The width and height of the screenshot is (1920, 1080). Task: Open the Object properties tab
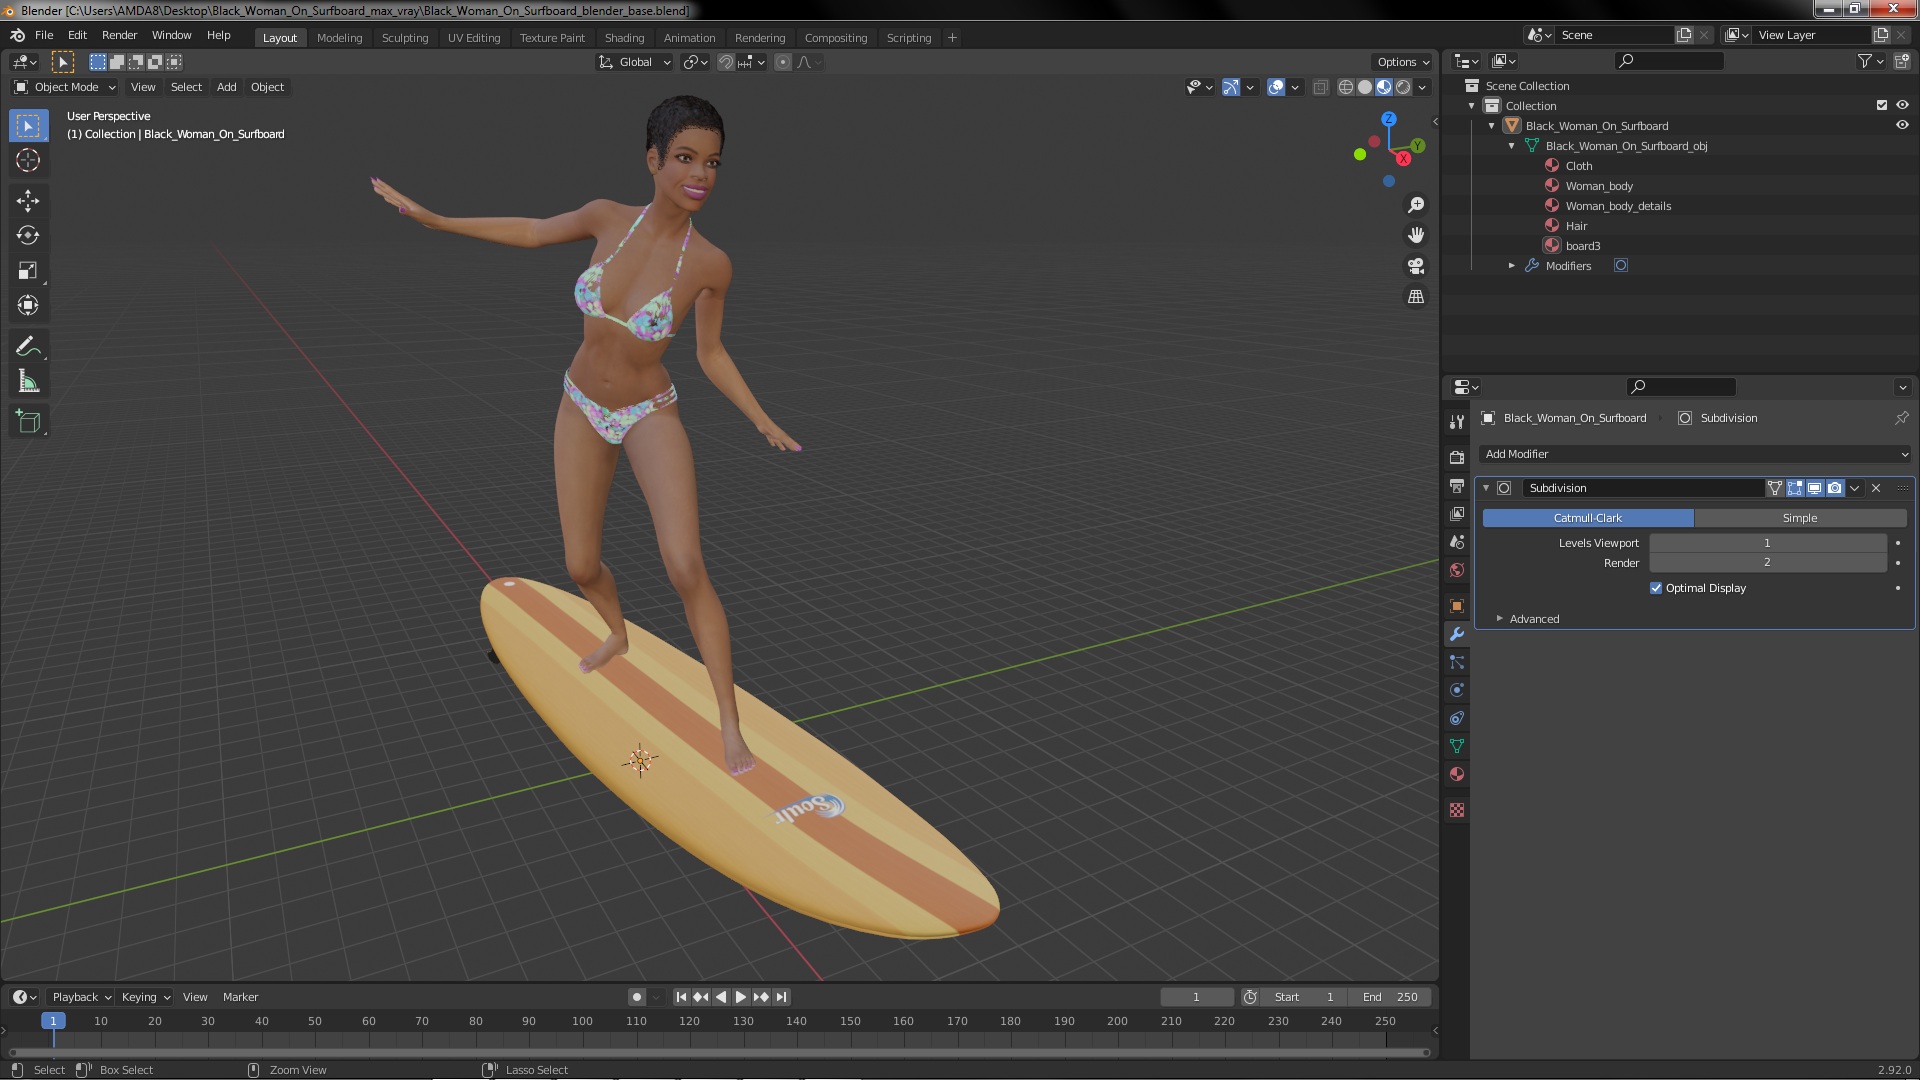pyautogui.click(x=1457, y=606)
